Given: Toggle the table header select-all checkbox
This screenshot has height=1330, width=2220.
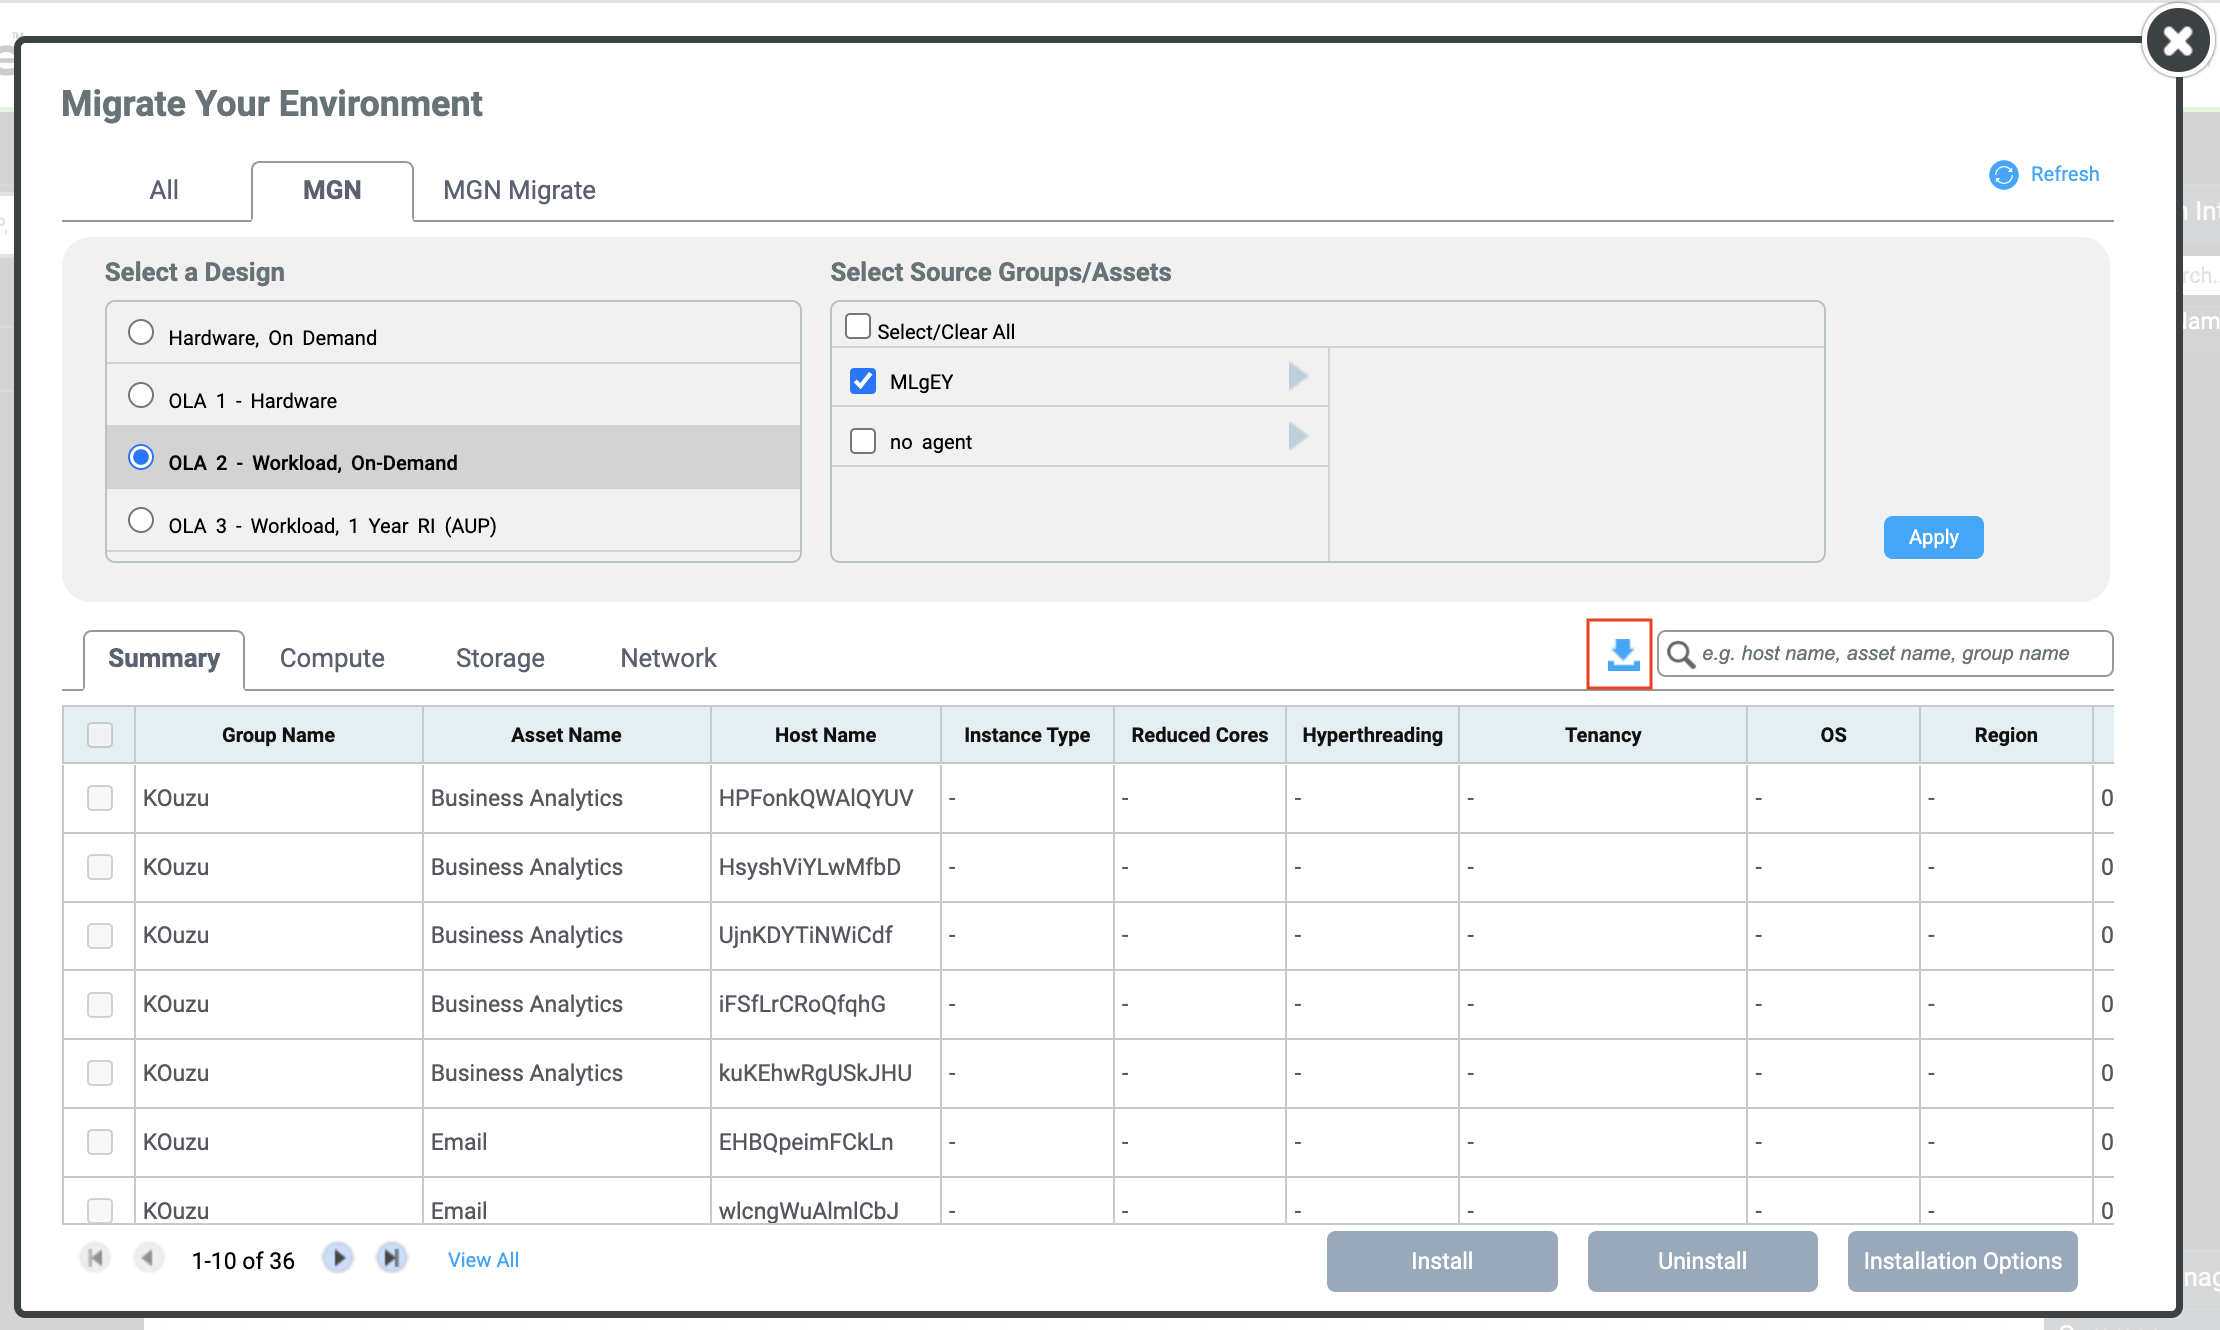Looking at the screenshot, I should (100, 735).
